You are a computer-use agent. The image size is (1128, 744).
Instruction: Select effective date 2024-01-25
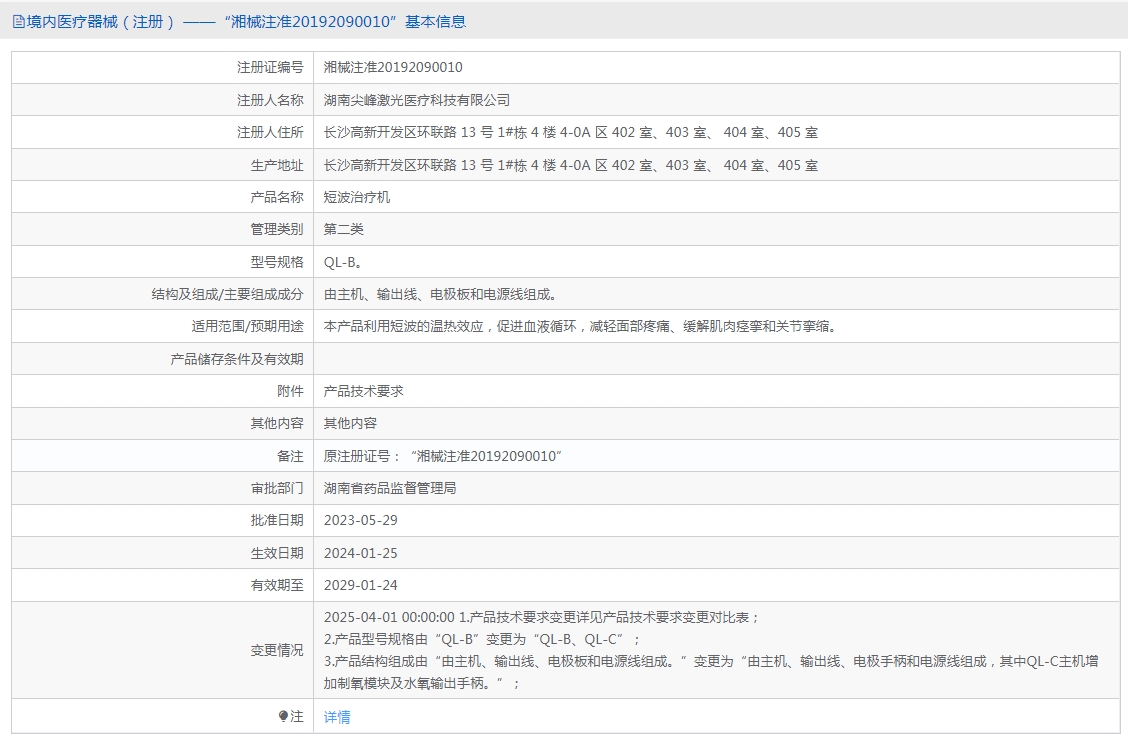(360, 553)
